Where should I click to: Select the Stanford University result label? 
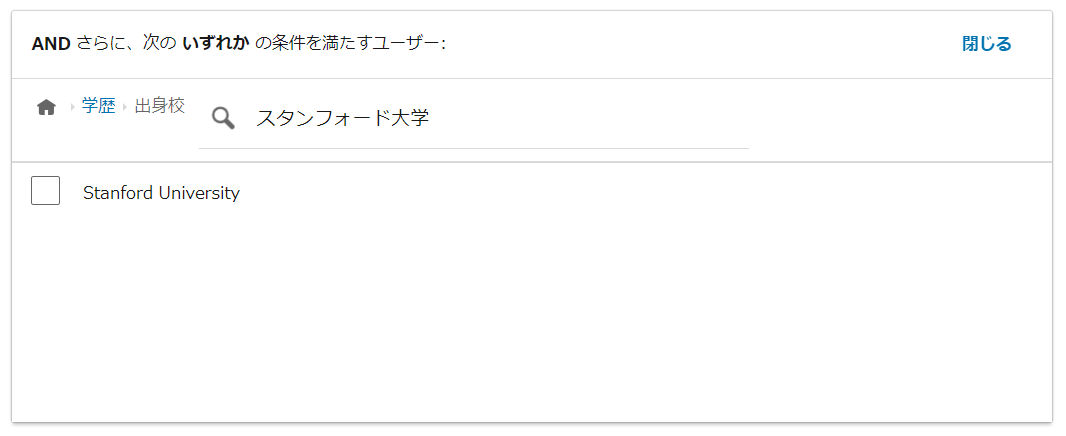point(161,193)
